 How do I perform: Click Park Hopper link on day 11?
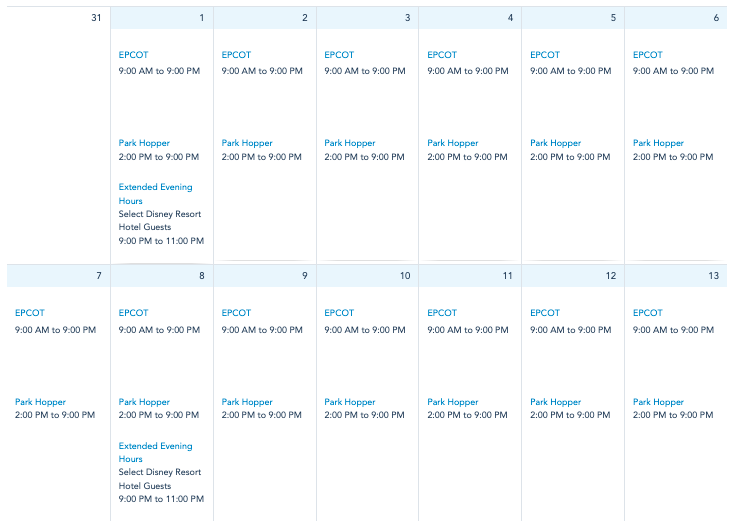453,402
